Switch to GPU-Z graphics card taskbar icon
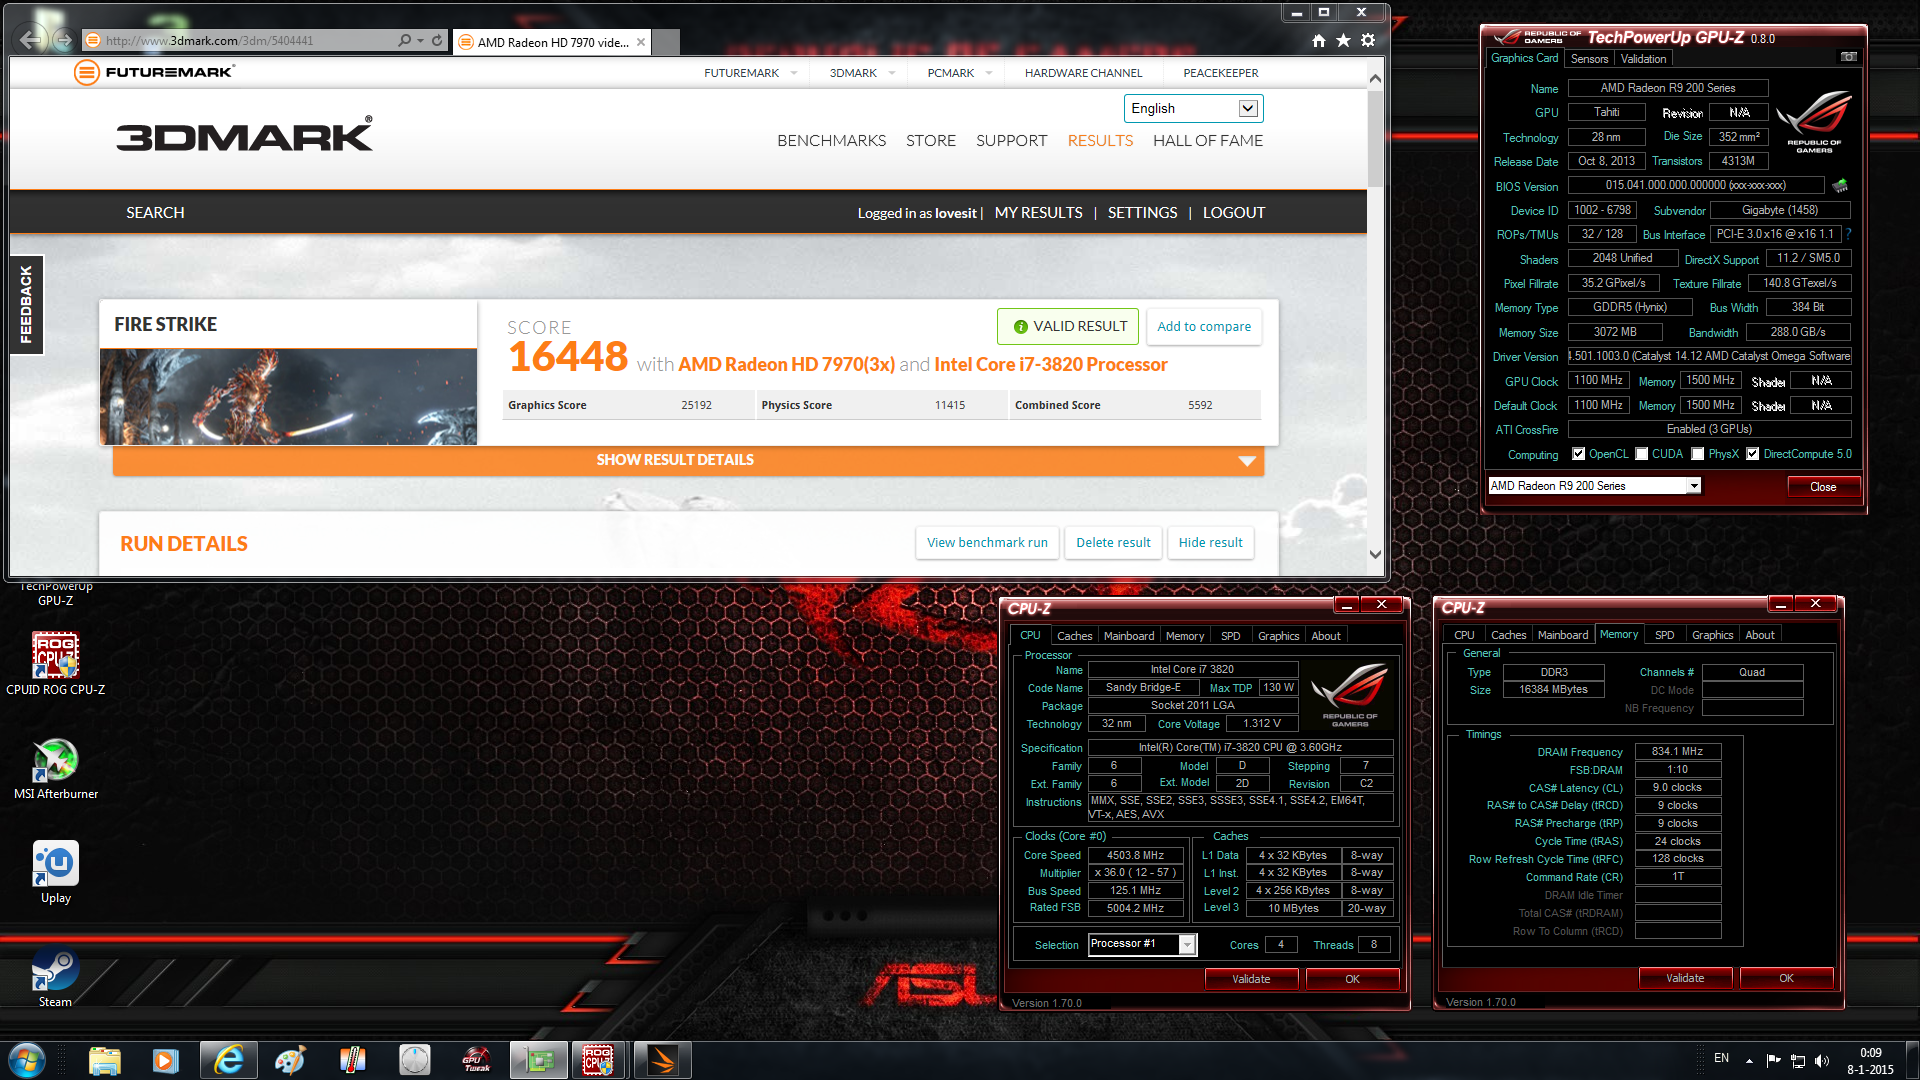Viewport: 1920px width, 1080px height. (539, 1060)
